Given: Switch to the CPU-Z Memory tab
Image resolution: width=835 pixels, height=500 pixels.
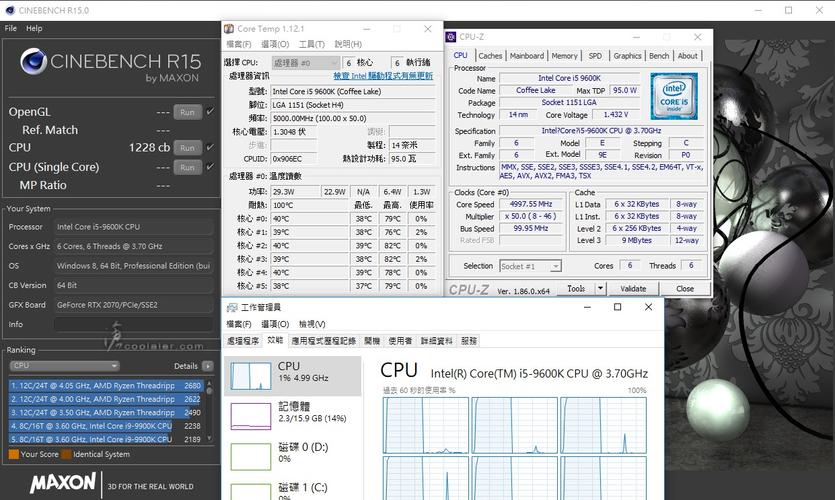Looking at the screenshot, I should 564,56.
